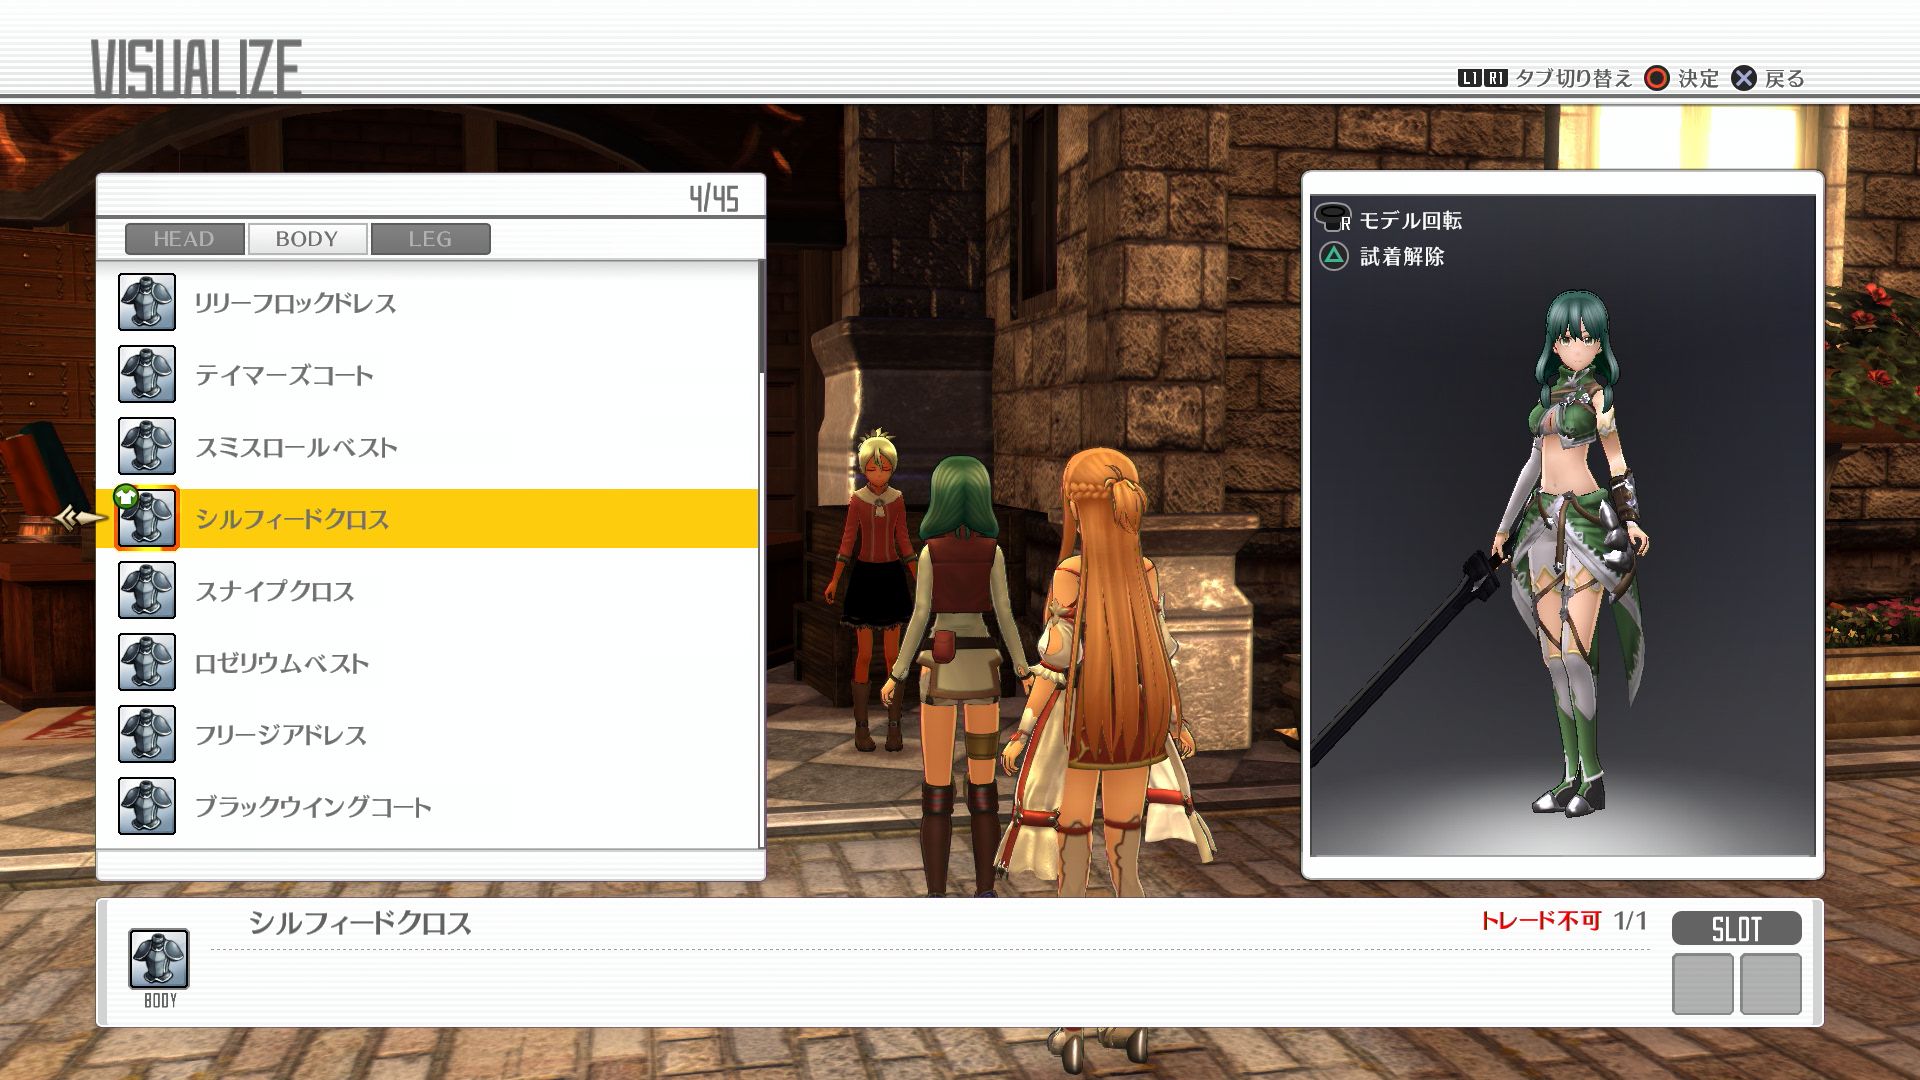Image resolution: width=1920 pixels, height=1080 pixels.
Task: Click armor icon beside テイマーズコート
Action: pos(147,374)
